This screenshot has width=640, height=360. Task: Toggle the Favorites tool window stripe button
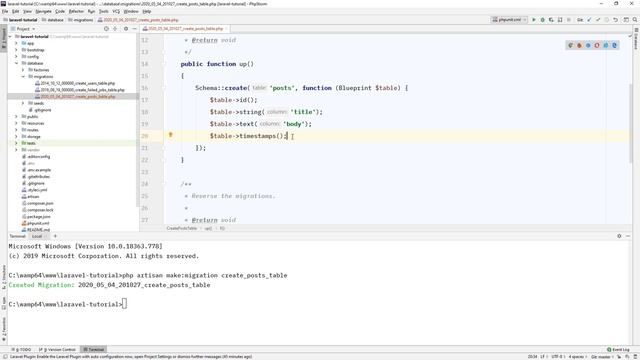click(4, 329)
